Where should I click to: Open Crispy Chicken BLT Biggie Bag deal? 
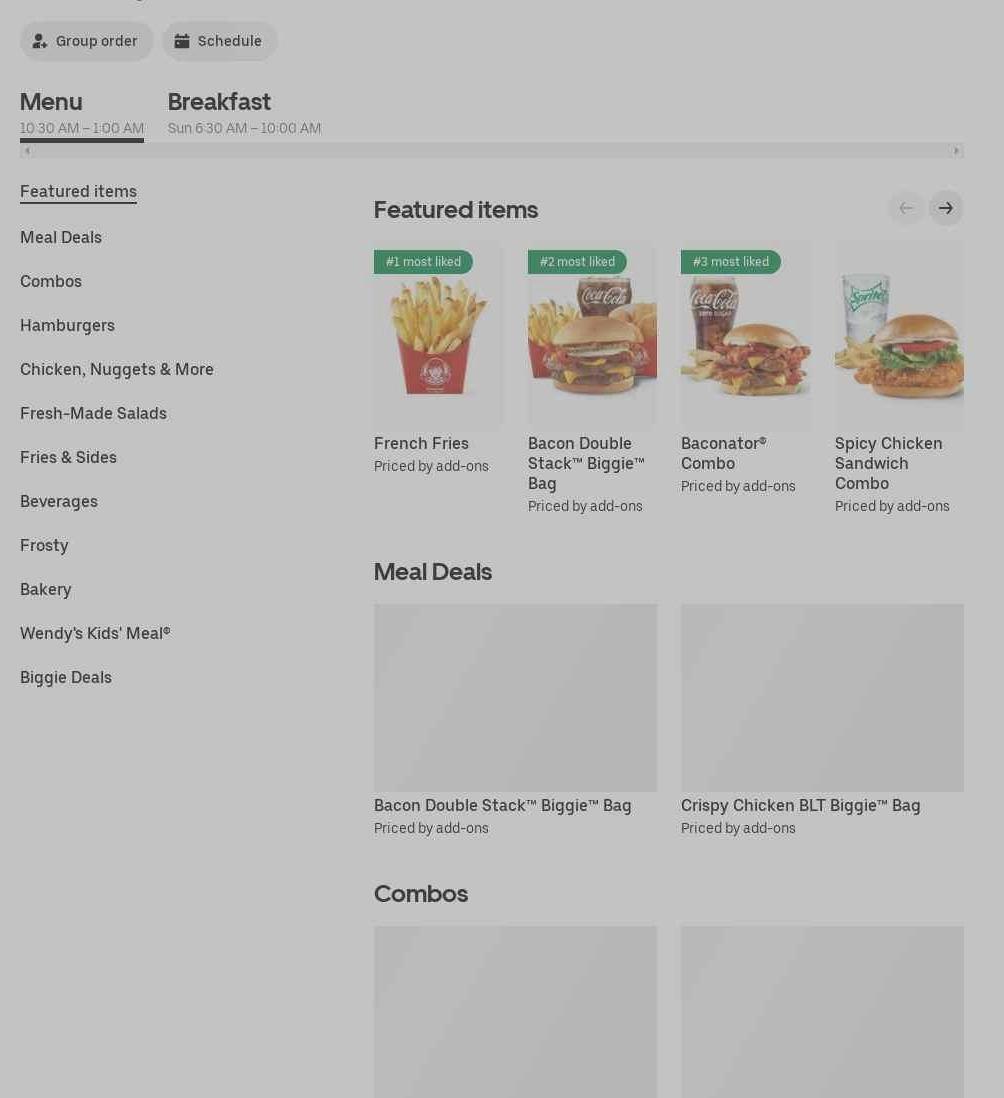[x=822, y=720]
